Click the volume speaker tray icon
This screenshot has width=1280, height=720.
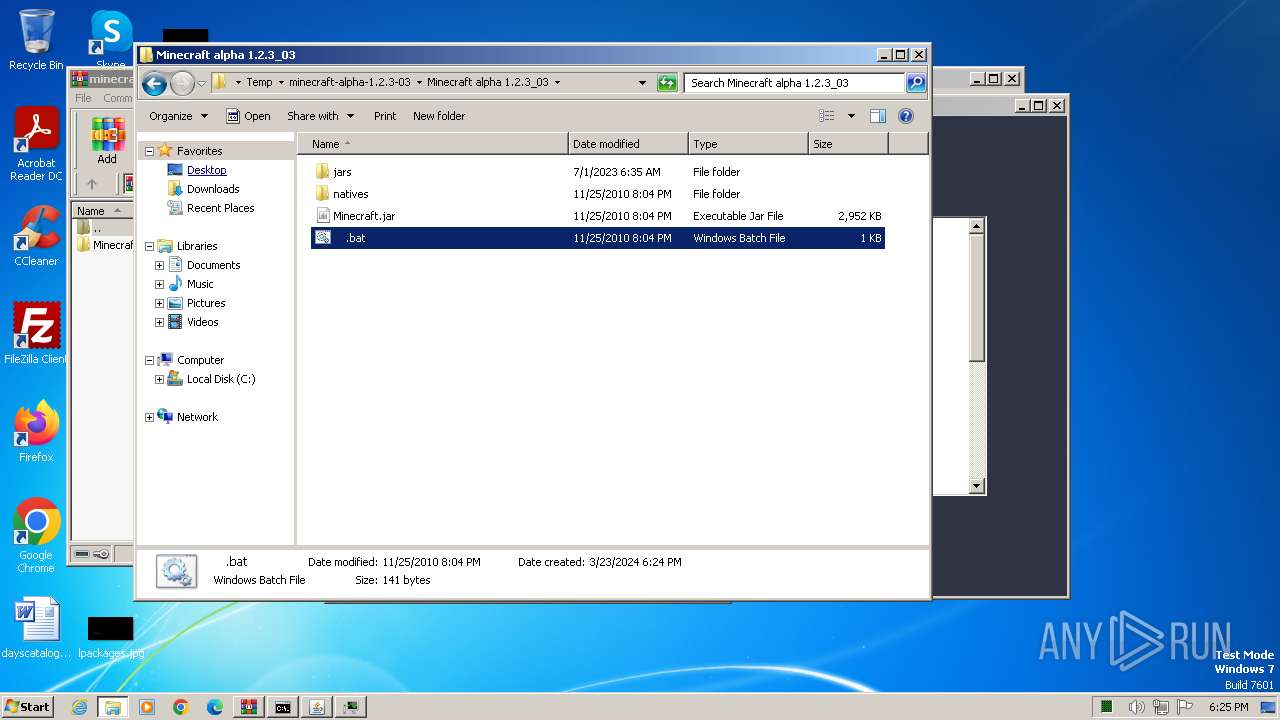point(1137,707)
